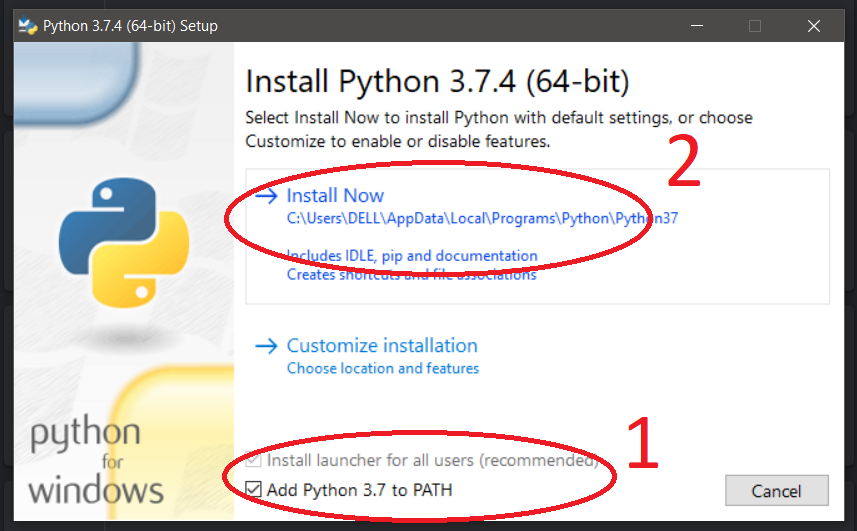Click the Python icon in the title bar
The width and height of the screenshot is (857, 531).
coord(27,26)
